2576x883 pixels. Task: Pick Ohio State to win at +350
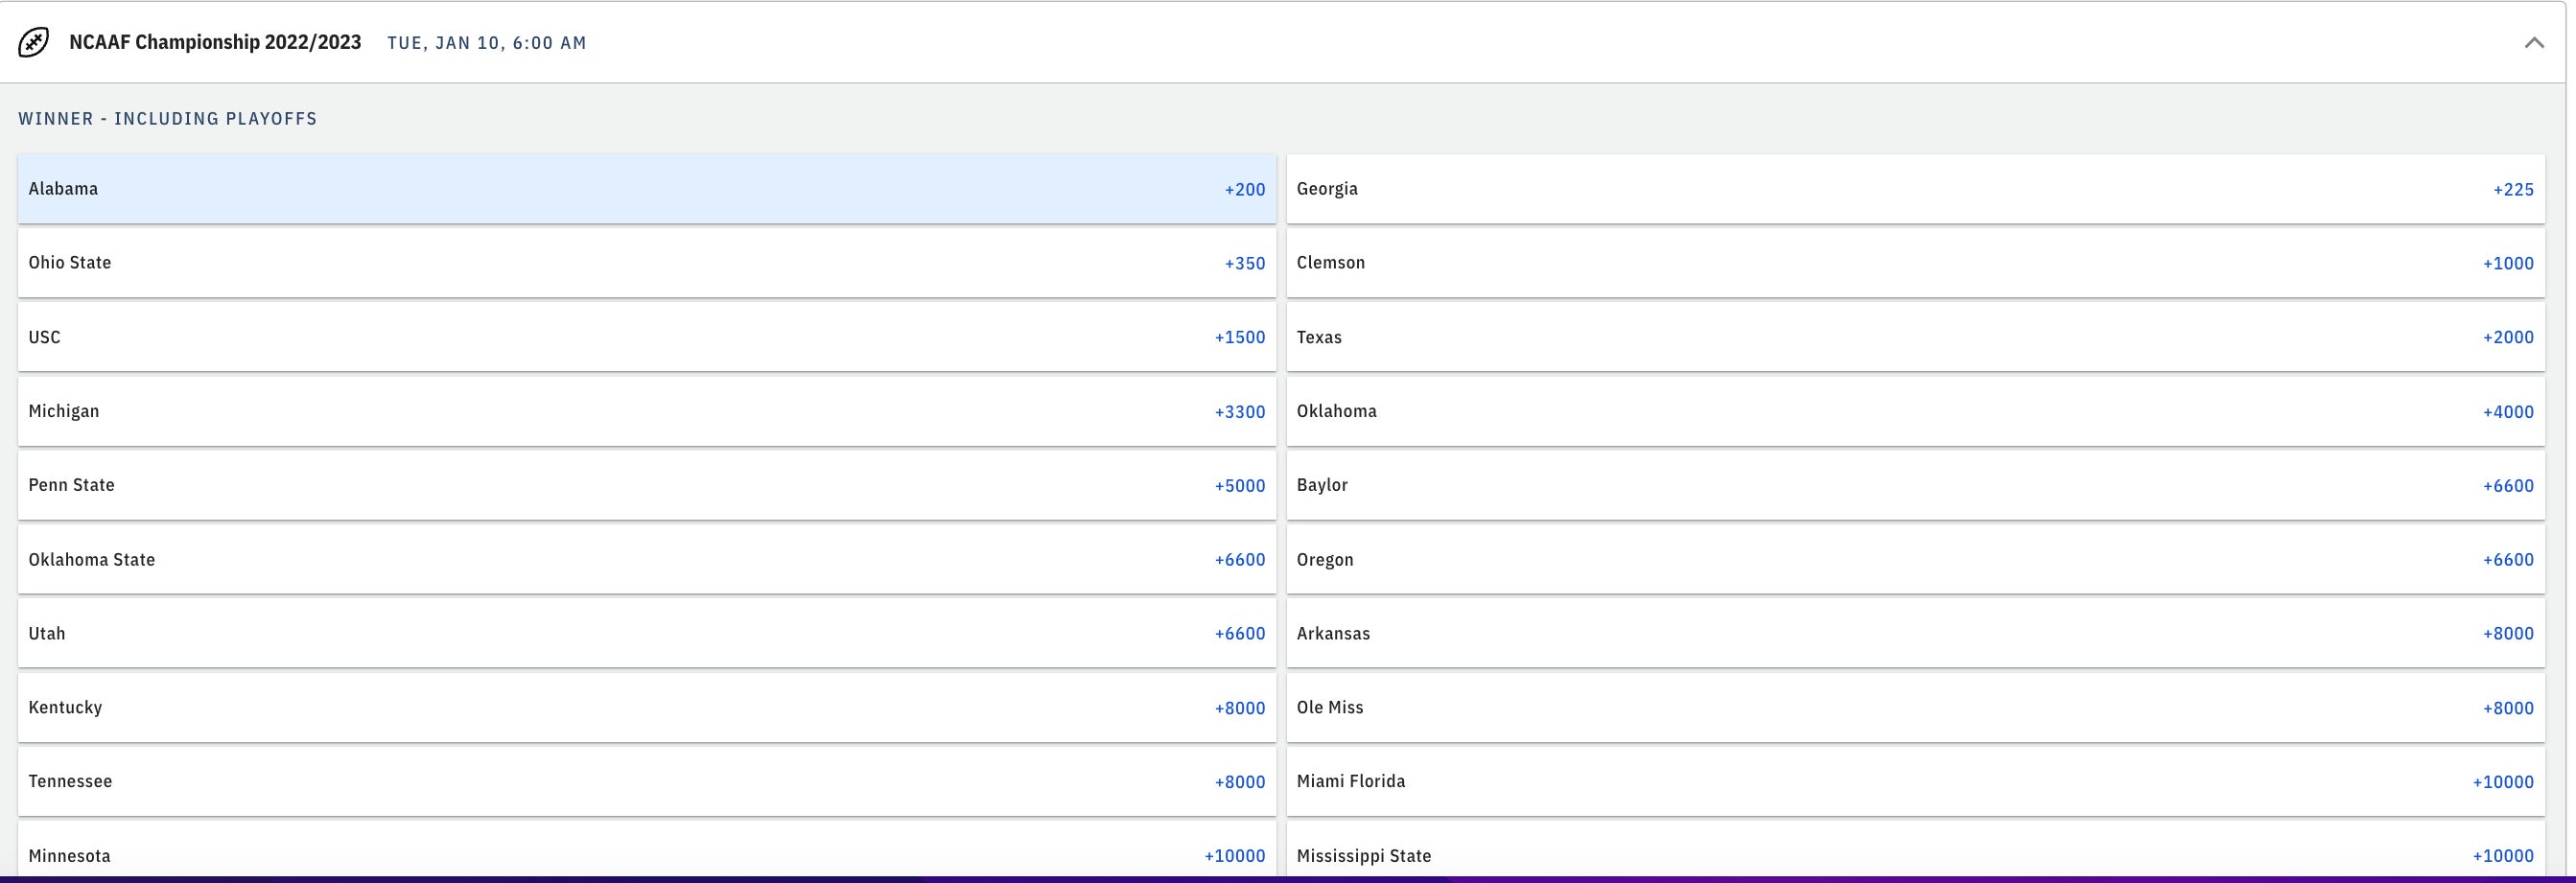tap(646, 263)
